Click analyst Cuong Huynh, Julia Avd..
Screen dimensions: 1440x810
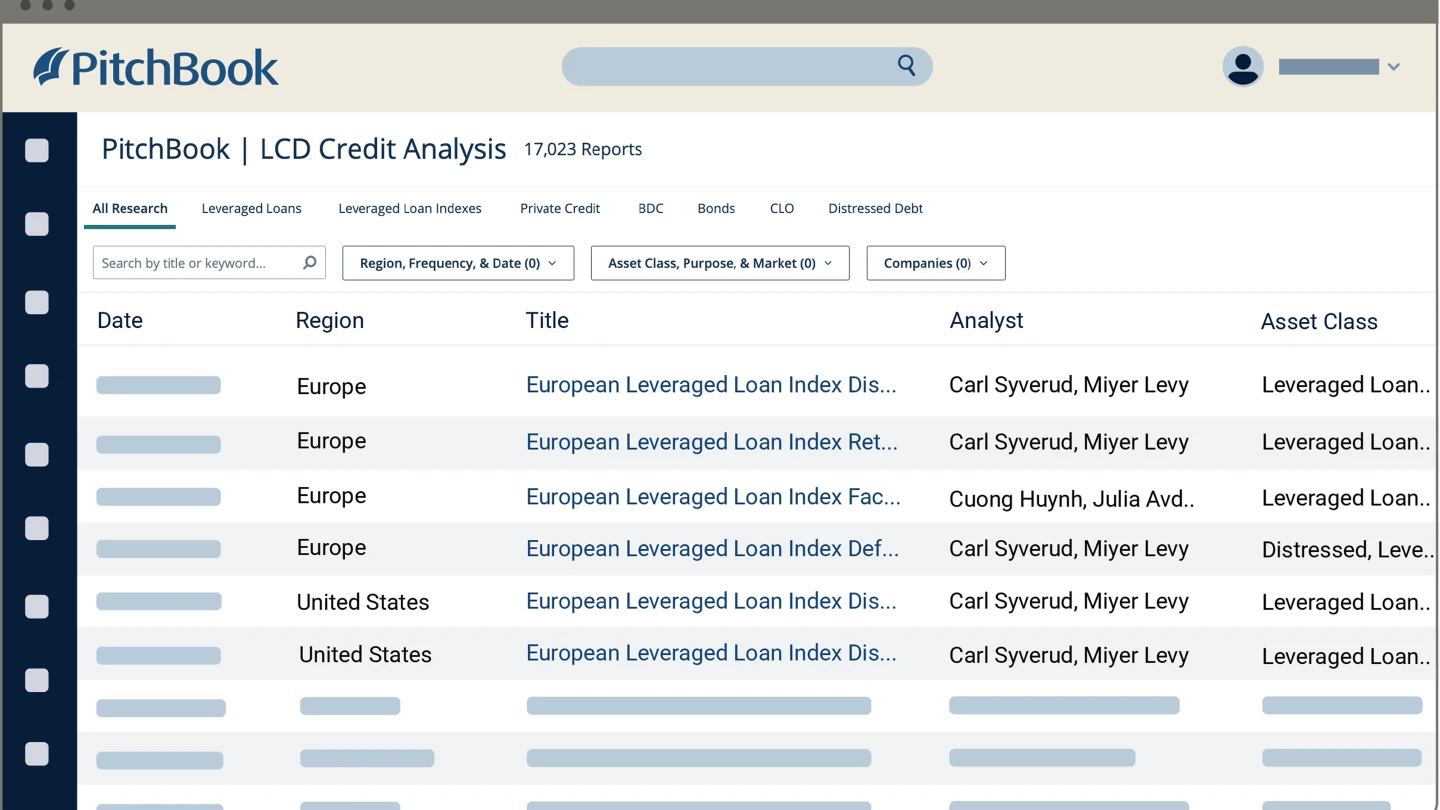[1071, 498]
